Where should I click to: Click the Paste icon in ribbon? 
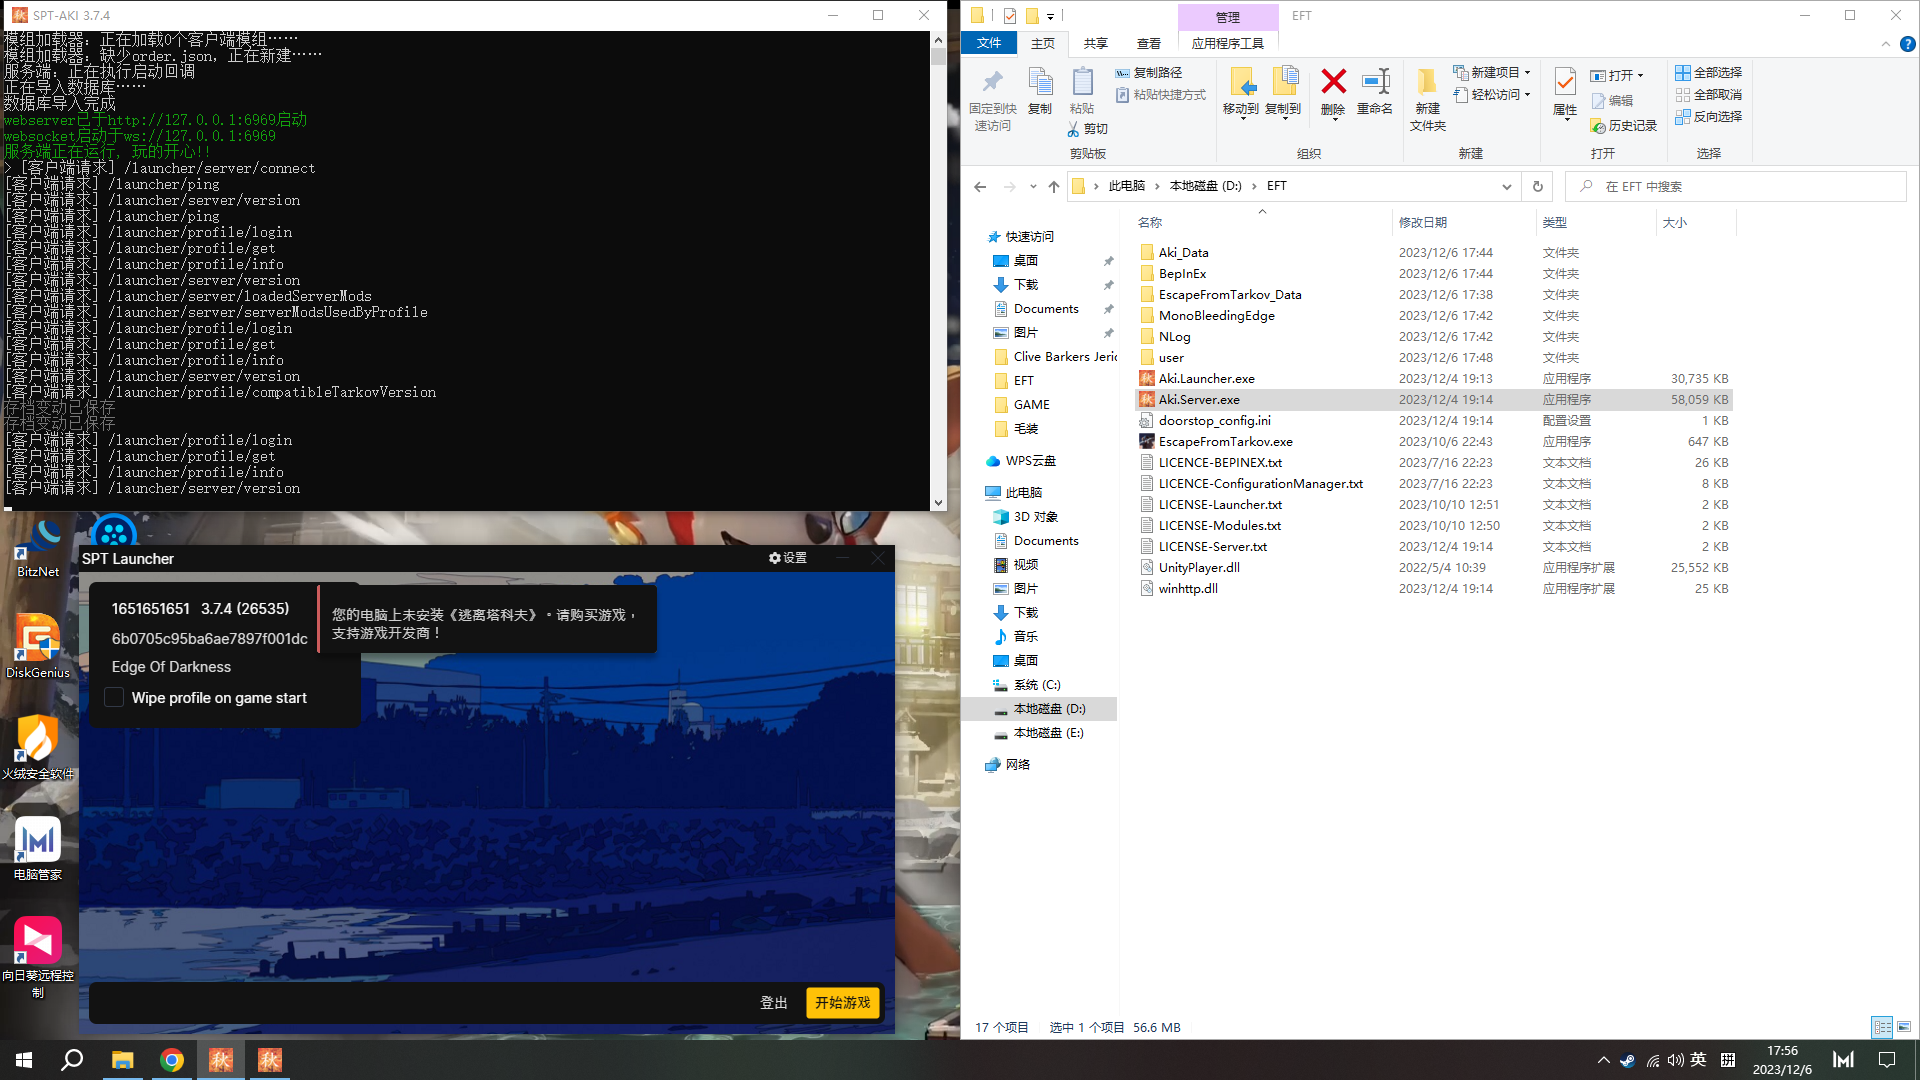pyautogui.click(x=1082, y=82)
